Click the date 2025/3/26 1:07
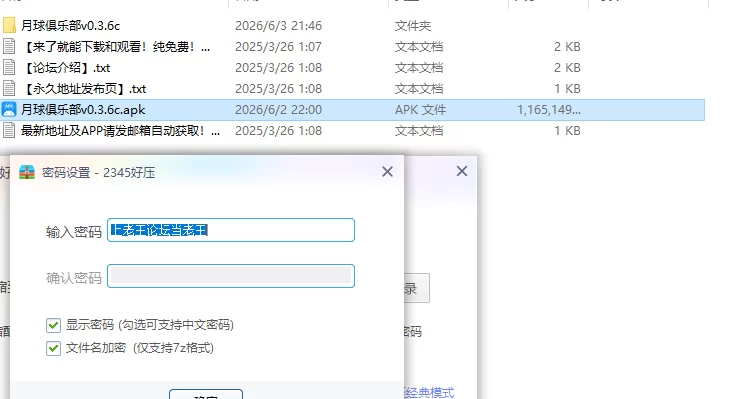This screenshot has width=742, height=399. 279,47
